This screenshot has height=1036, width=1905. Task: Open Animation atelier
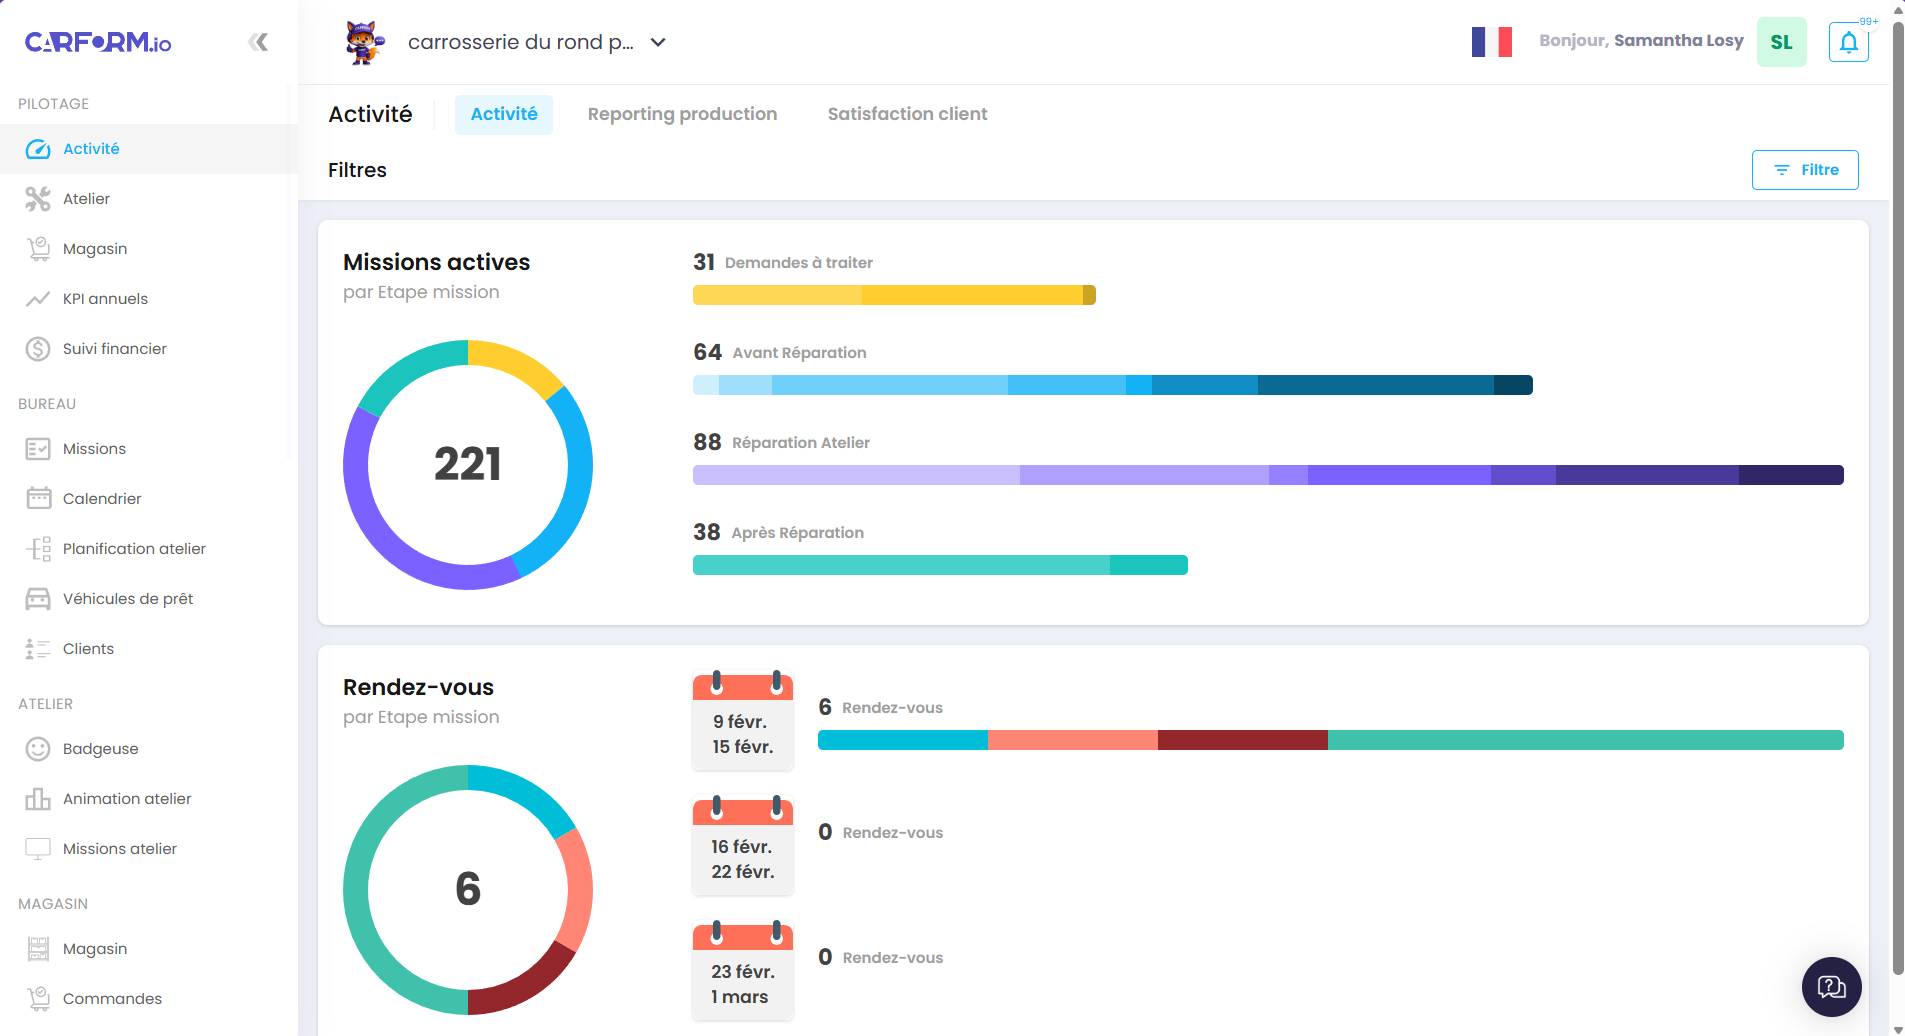click(126, 798)
